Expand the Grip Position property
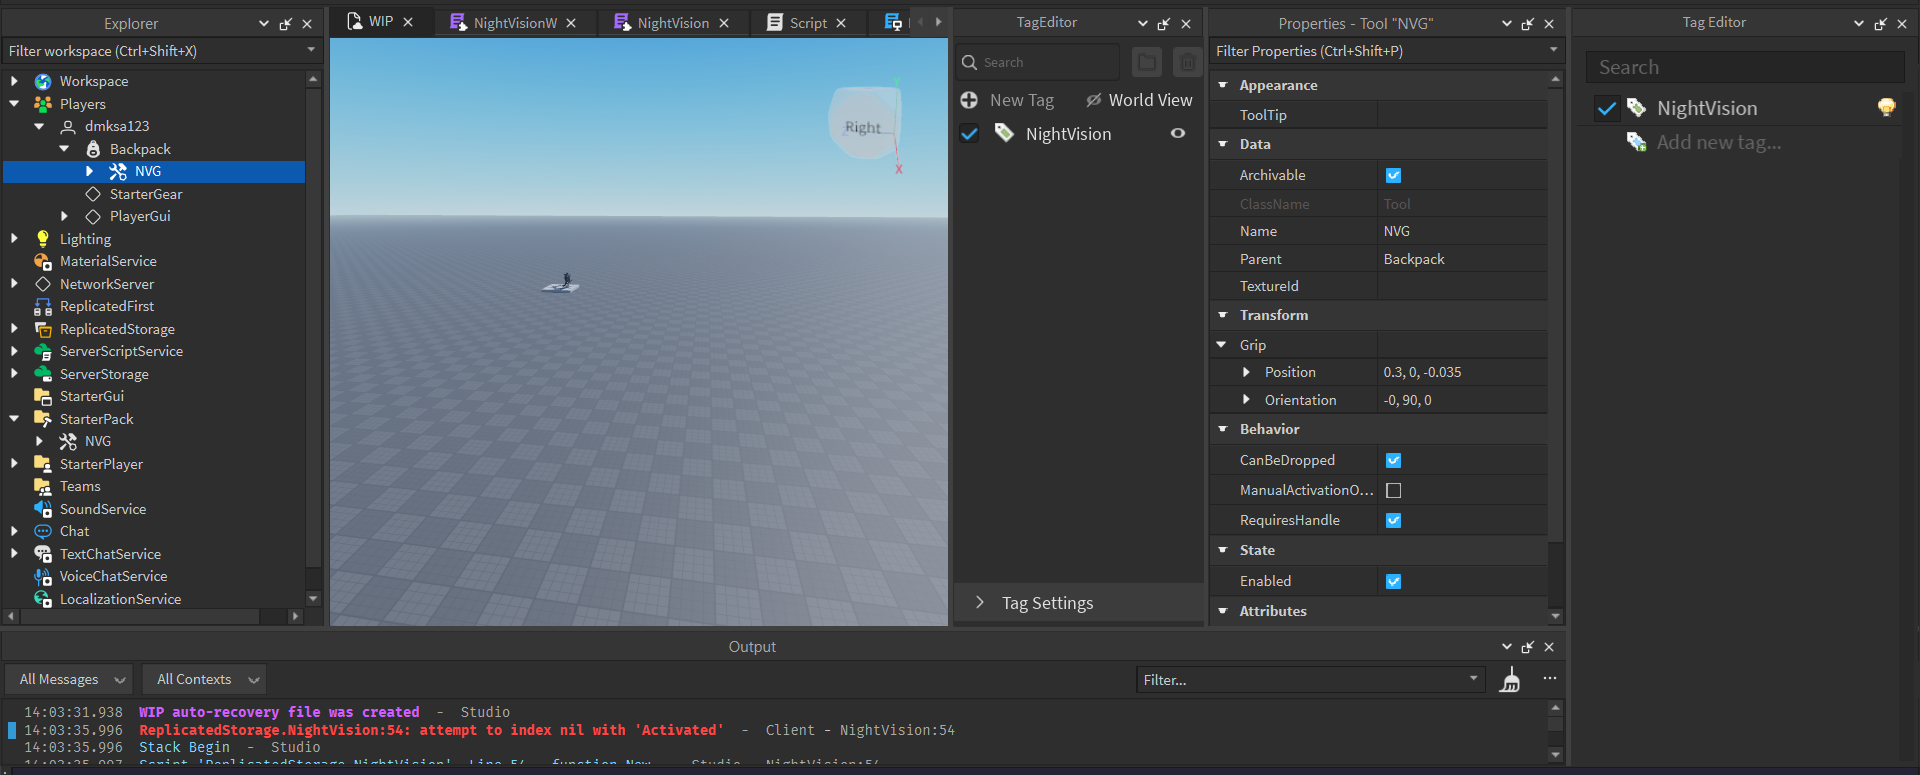The height and width of the screenshot is (775, 1920). click(1246, 372)
